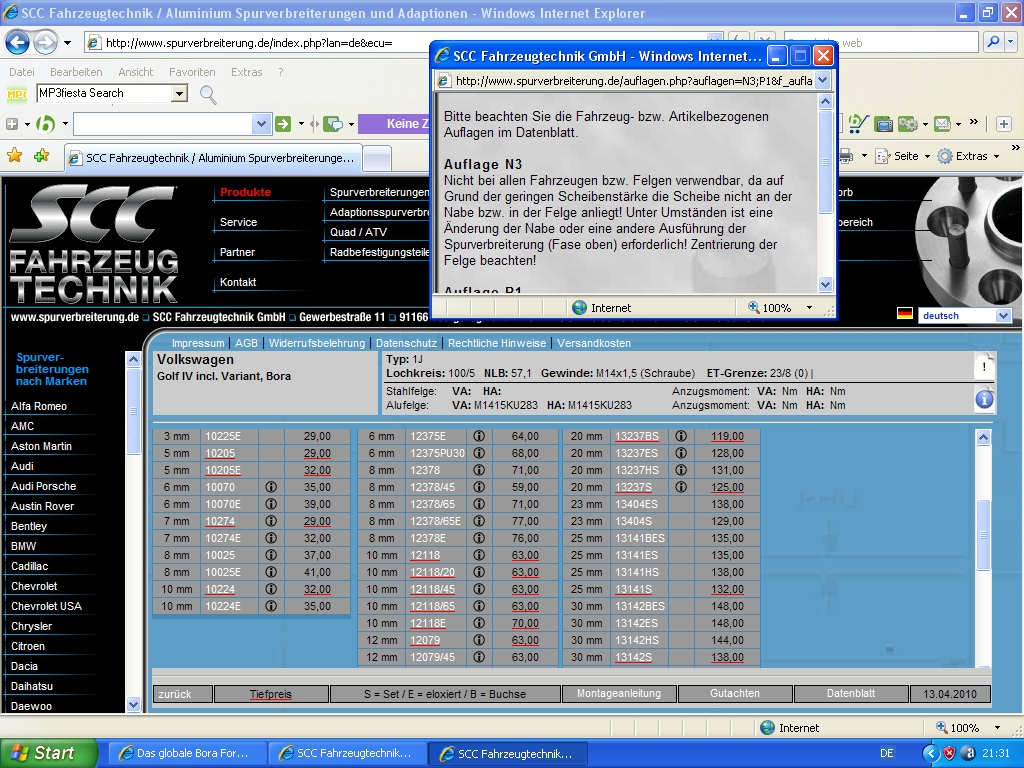Click the Montageanleitung button
This screenshot has height=768, width=1024.
618,694
